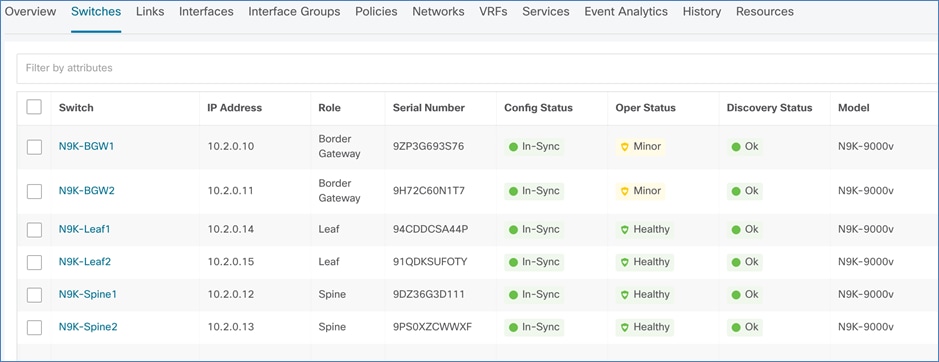Click the Healthy shield icon for N9K-Spine2
939x362 pixels.
tap(625, 327)
